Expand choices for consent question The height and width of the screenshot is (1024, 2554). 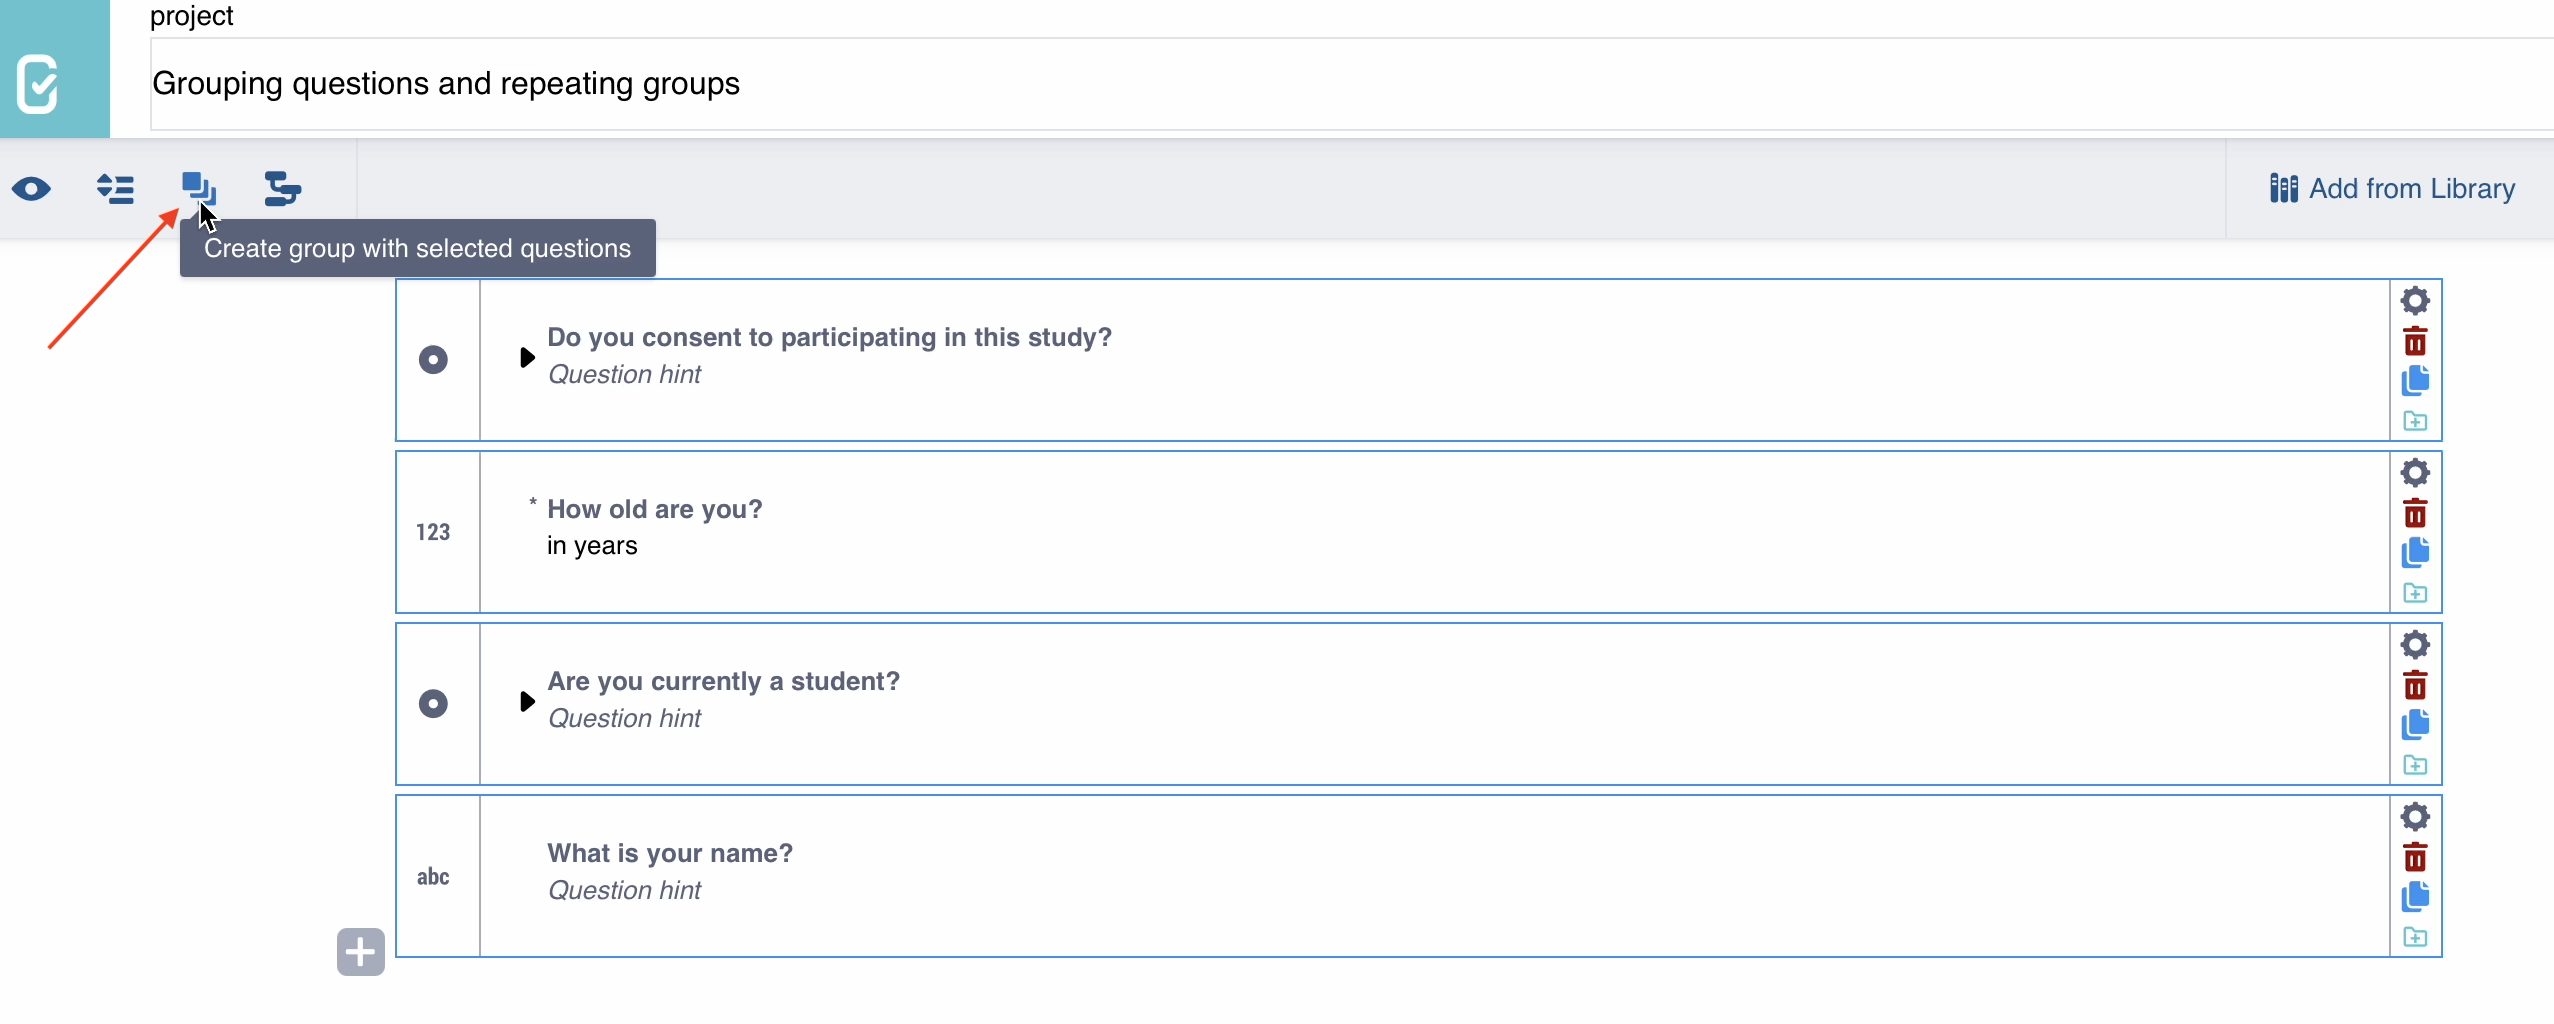[527, 357]
